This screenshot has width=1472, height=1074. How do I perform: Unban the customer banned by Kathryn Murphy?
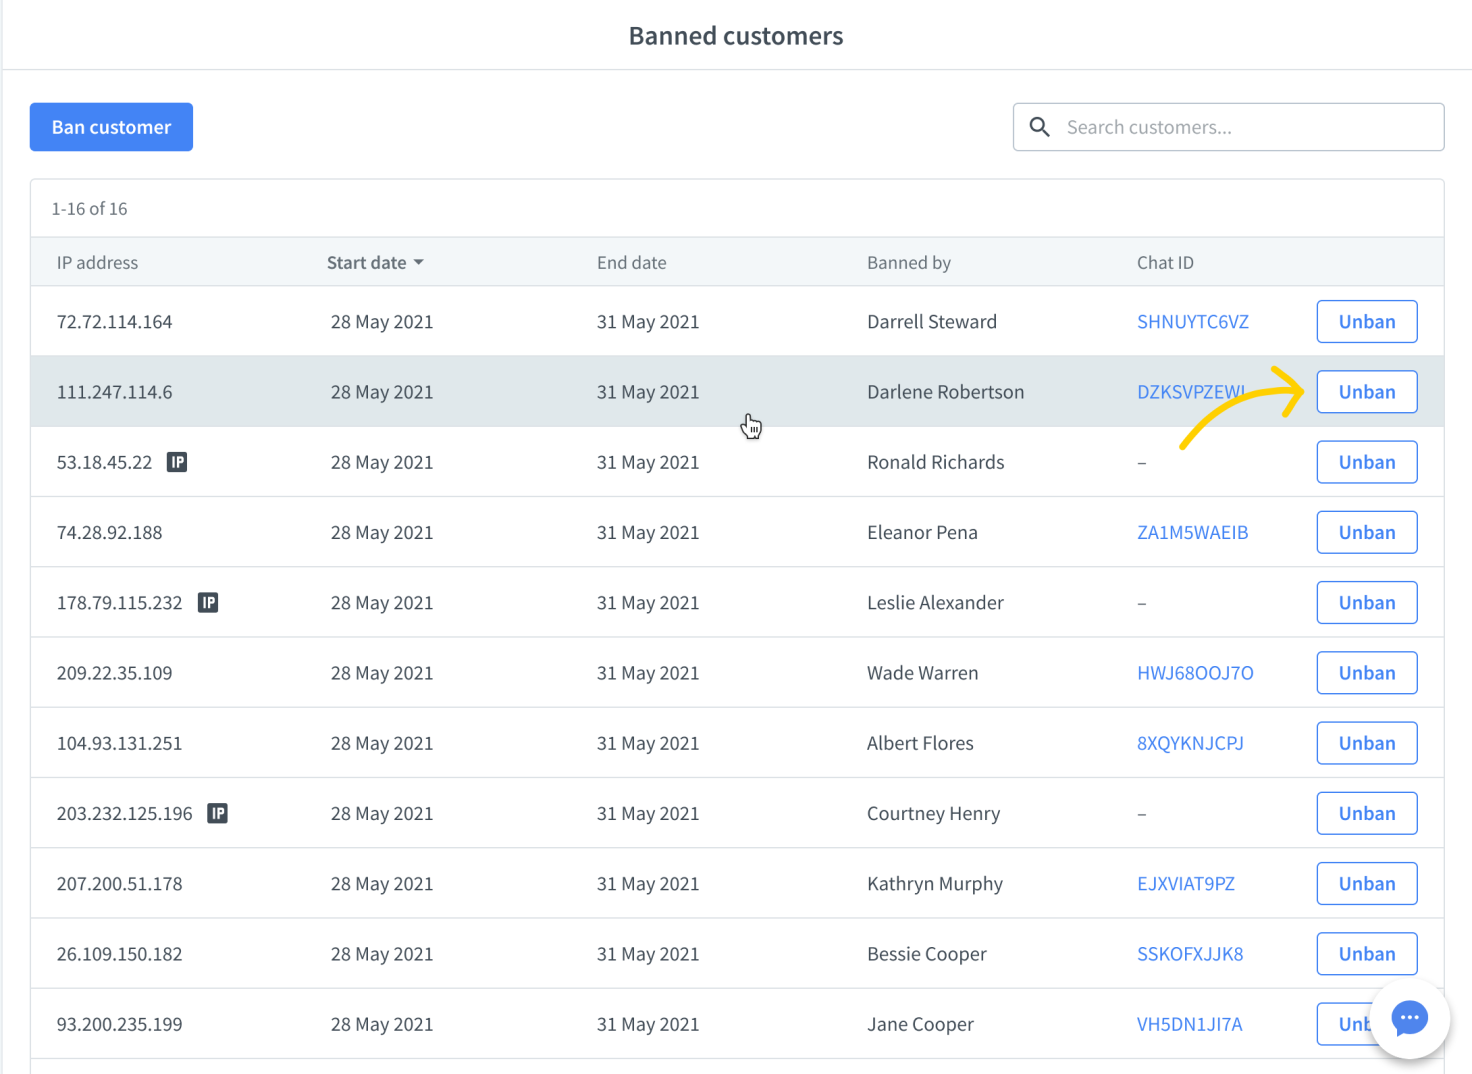pos(1366,884)
